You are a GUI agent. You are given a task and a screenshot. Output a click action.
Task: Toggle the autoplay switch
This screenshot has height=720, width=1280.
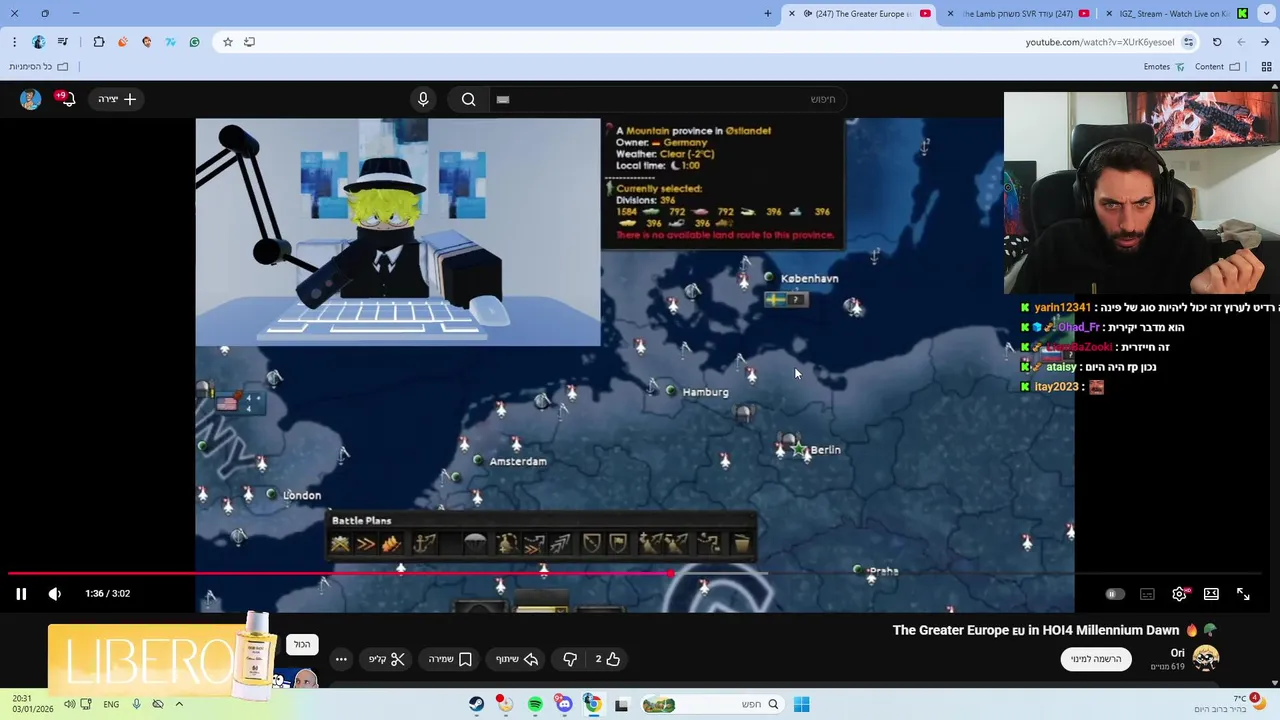tap(1114, 594)
